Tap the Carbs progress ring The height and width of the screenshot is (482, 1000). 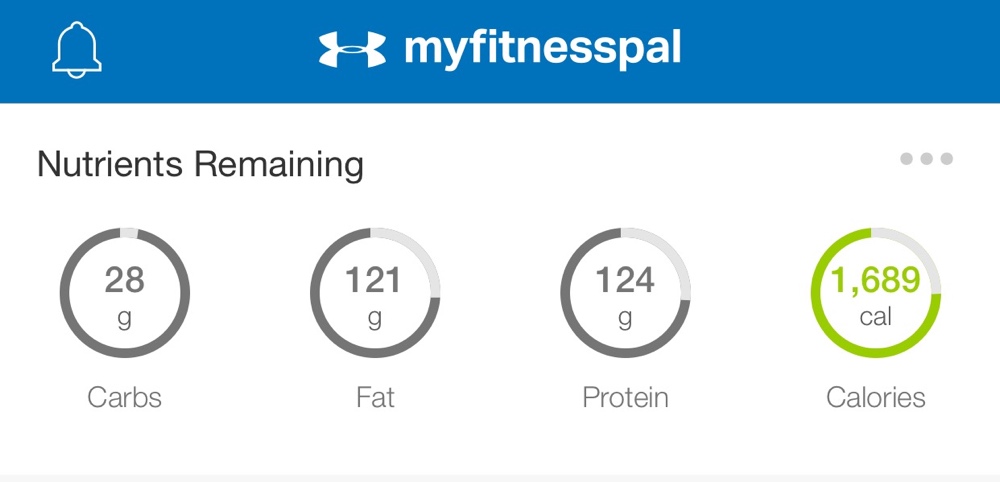click(x=124, y=293)
